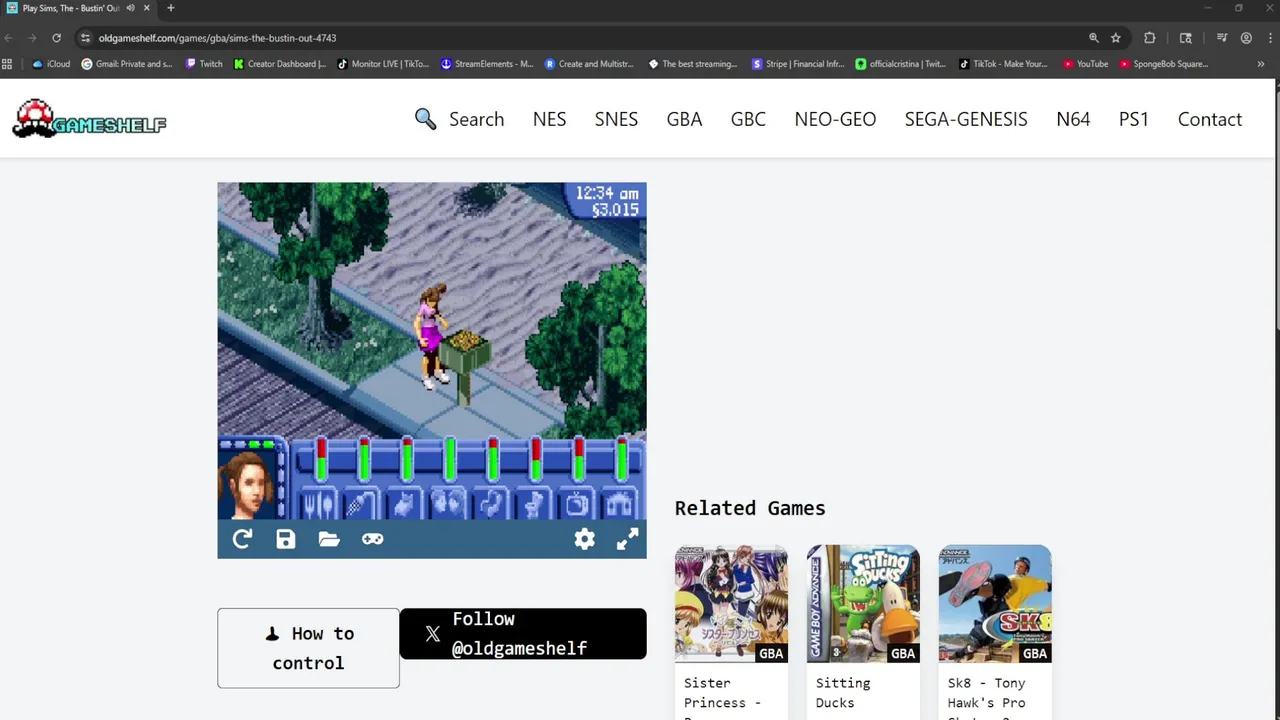Screen dimensions: 1280x720
Task: Open the bookmarks bar apps grid icon
Action: click(7, 64)
